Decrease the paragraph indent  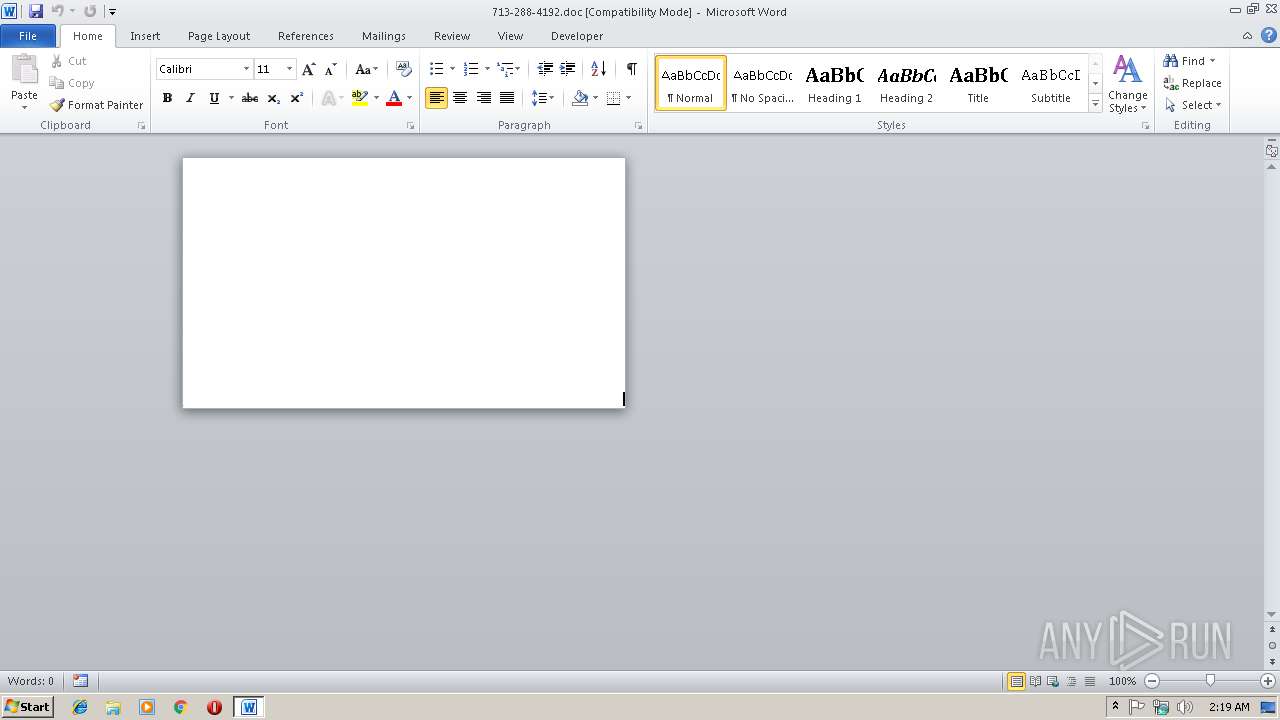coord(545,69)
